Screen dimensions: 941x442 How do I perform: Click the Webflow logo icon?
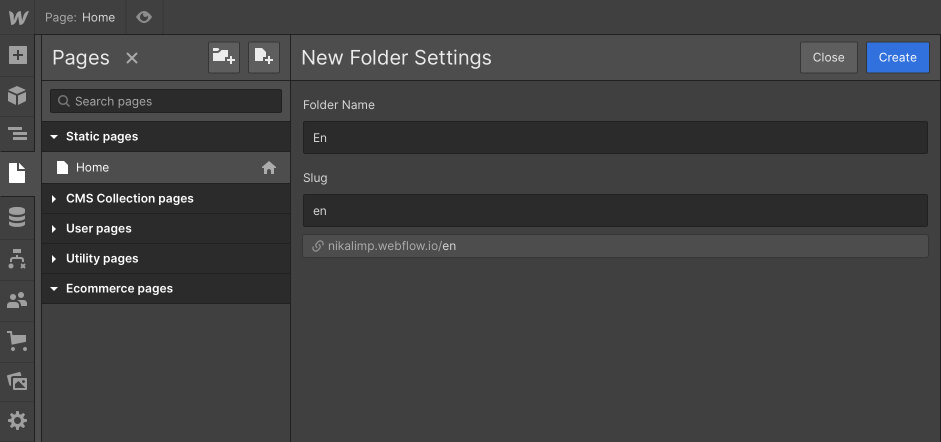coord(18,17)
